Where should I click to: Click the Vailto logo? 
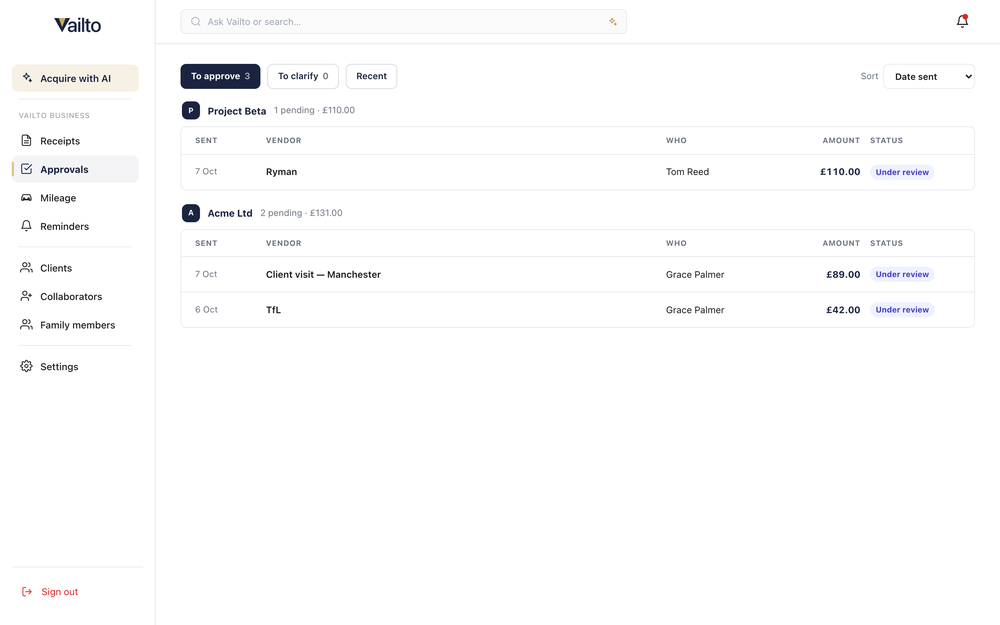pyautogui.click(x=77, y=25)
